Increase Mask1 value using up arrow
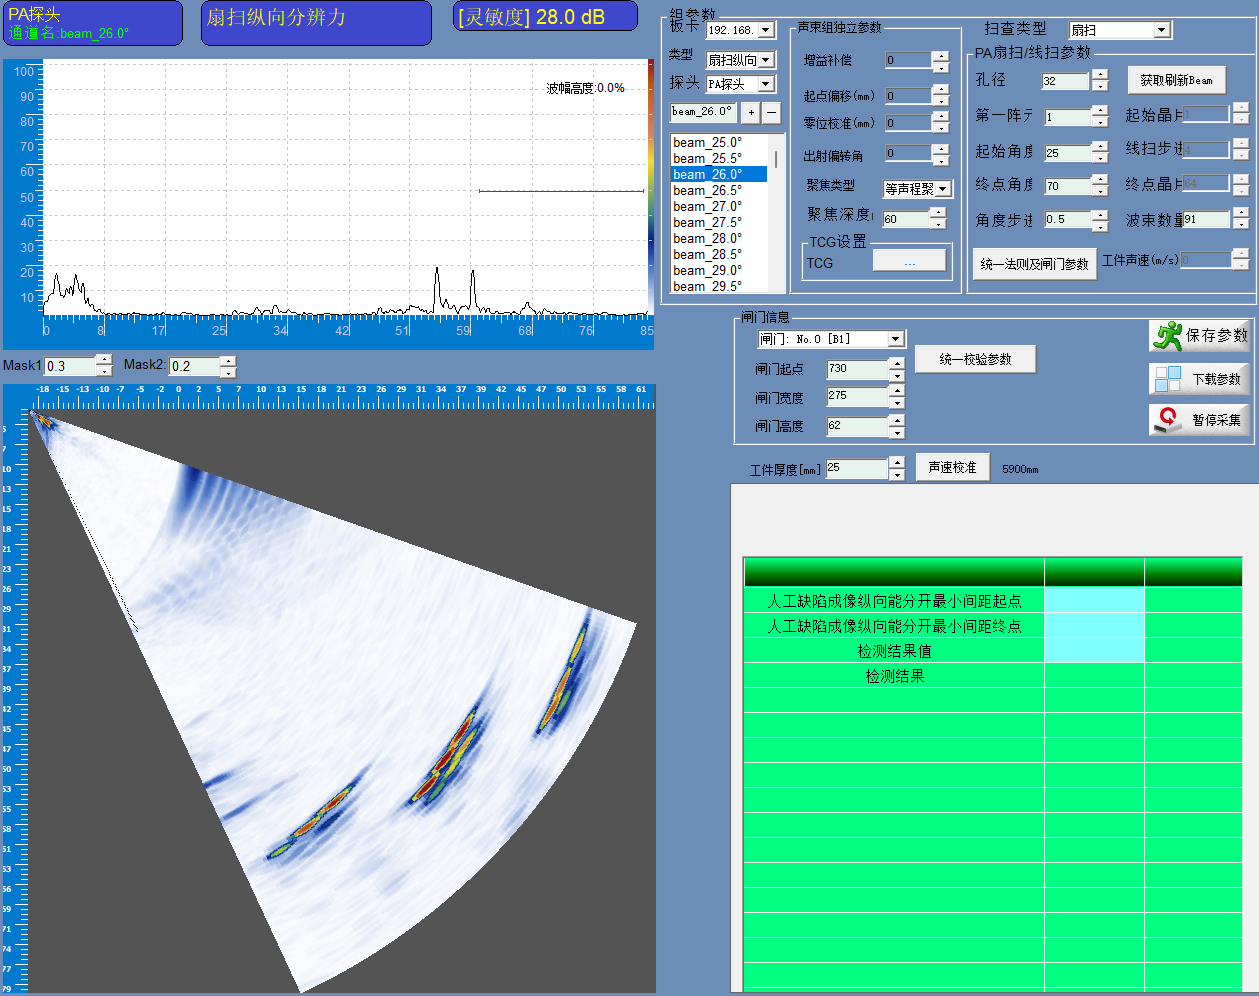Screen dimensions: 1259x996 (x=104, y=360)
